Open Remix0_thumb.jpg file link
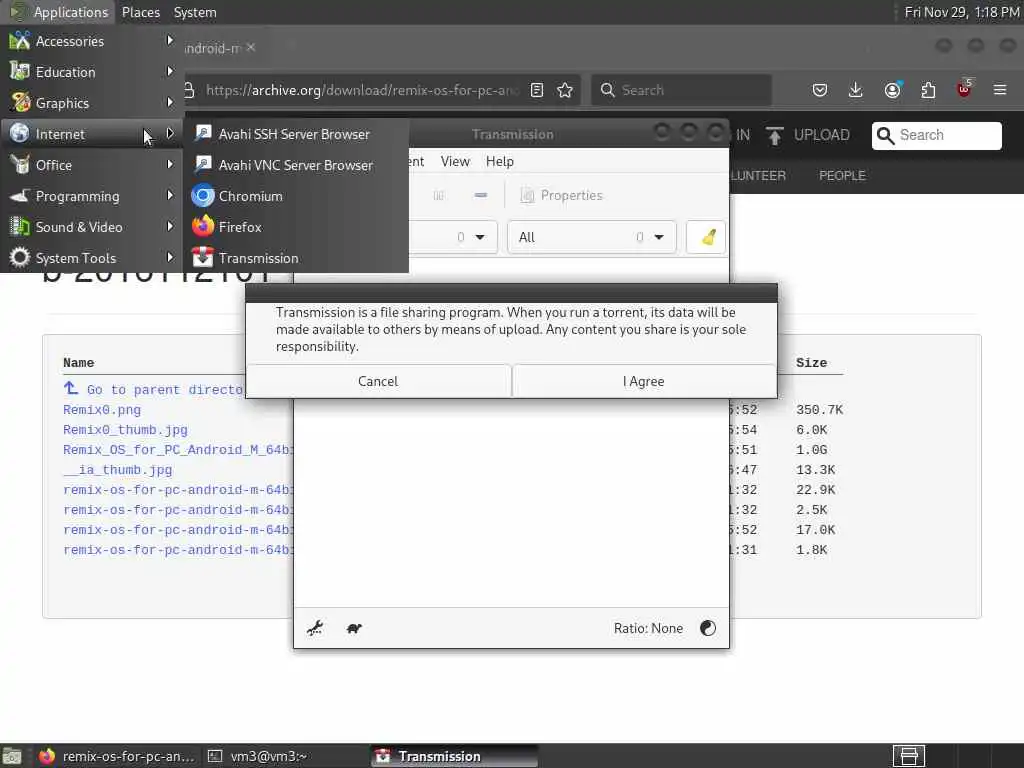Image resolution: width=1024 pixels, height=768 pixels. (x=125, y=430)
